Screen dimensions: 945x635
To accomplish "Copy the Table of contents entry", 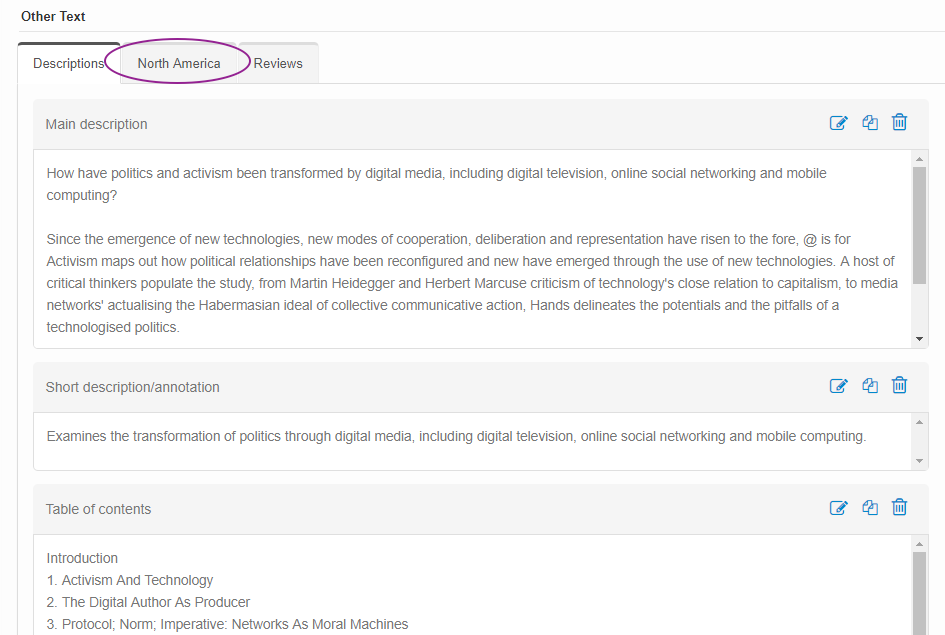I will [870, 508].
